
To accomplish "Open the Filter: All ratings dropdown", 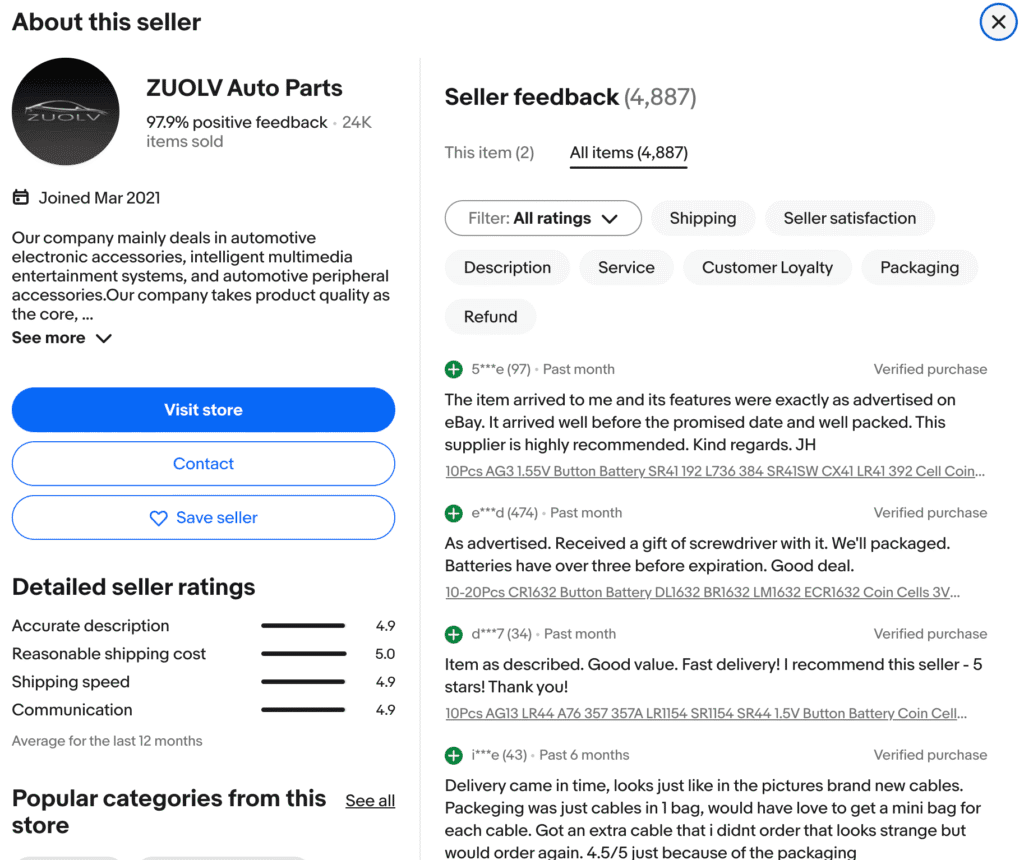I will point(543,218).
